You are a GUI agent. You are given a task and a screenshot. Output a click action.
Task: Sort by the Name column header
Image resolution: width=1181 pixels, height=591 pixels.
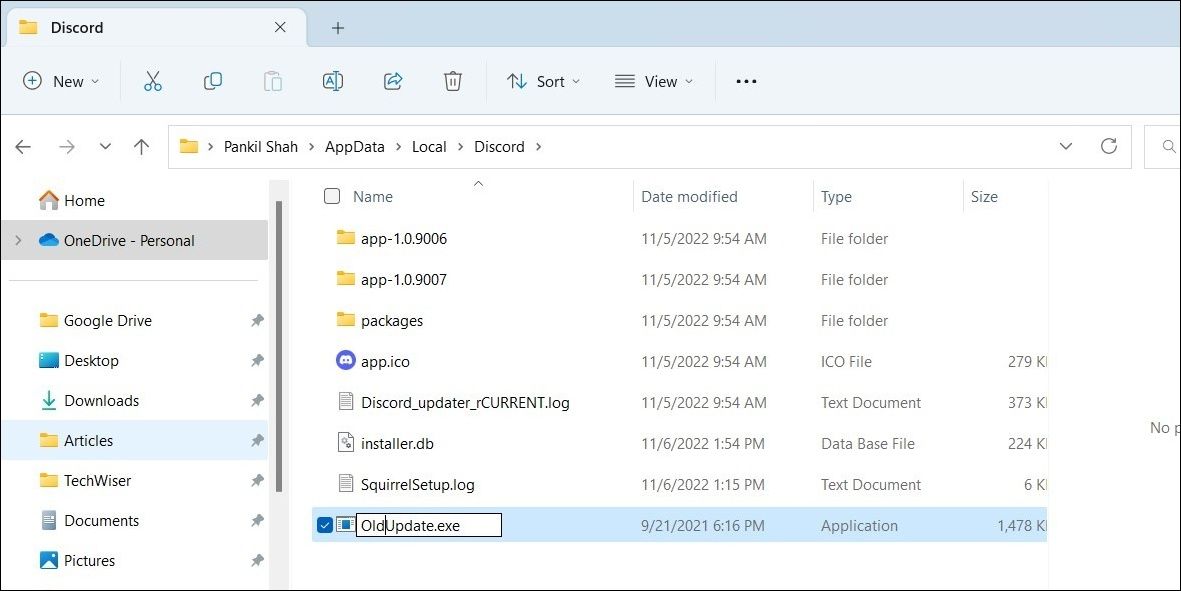373,196
